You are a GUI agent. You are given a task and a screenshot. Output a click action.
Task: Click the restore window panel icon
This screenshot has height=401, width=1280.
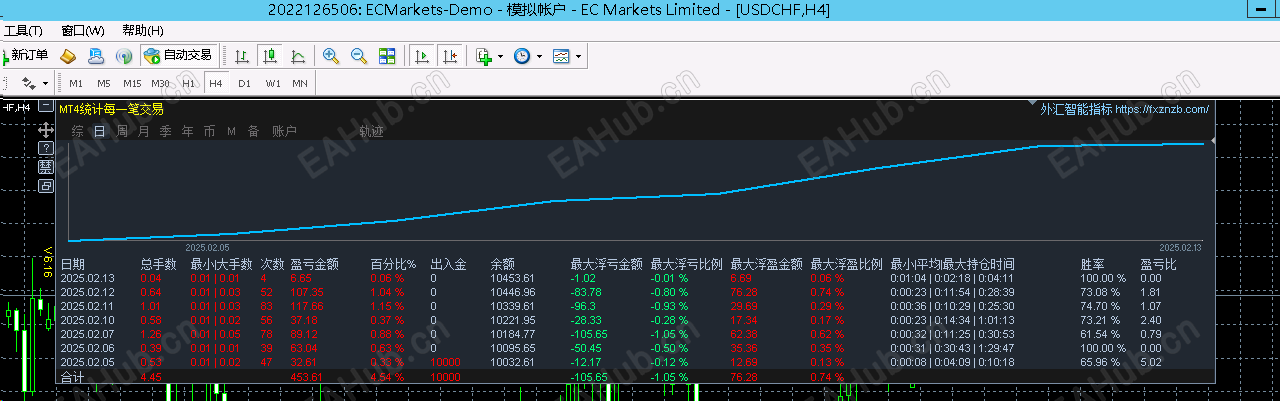(46, 186)
